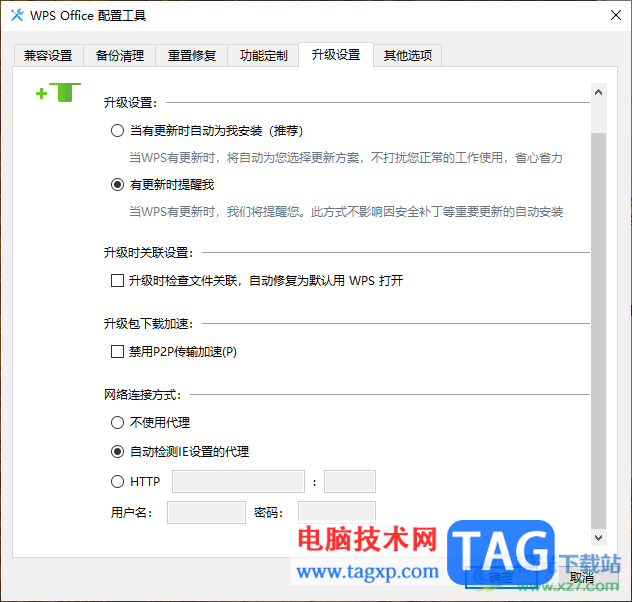Click the HTTP proxy address field
Image resolution: width=632 pixels, height=602 pixels.
pos(238,481)
